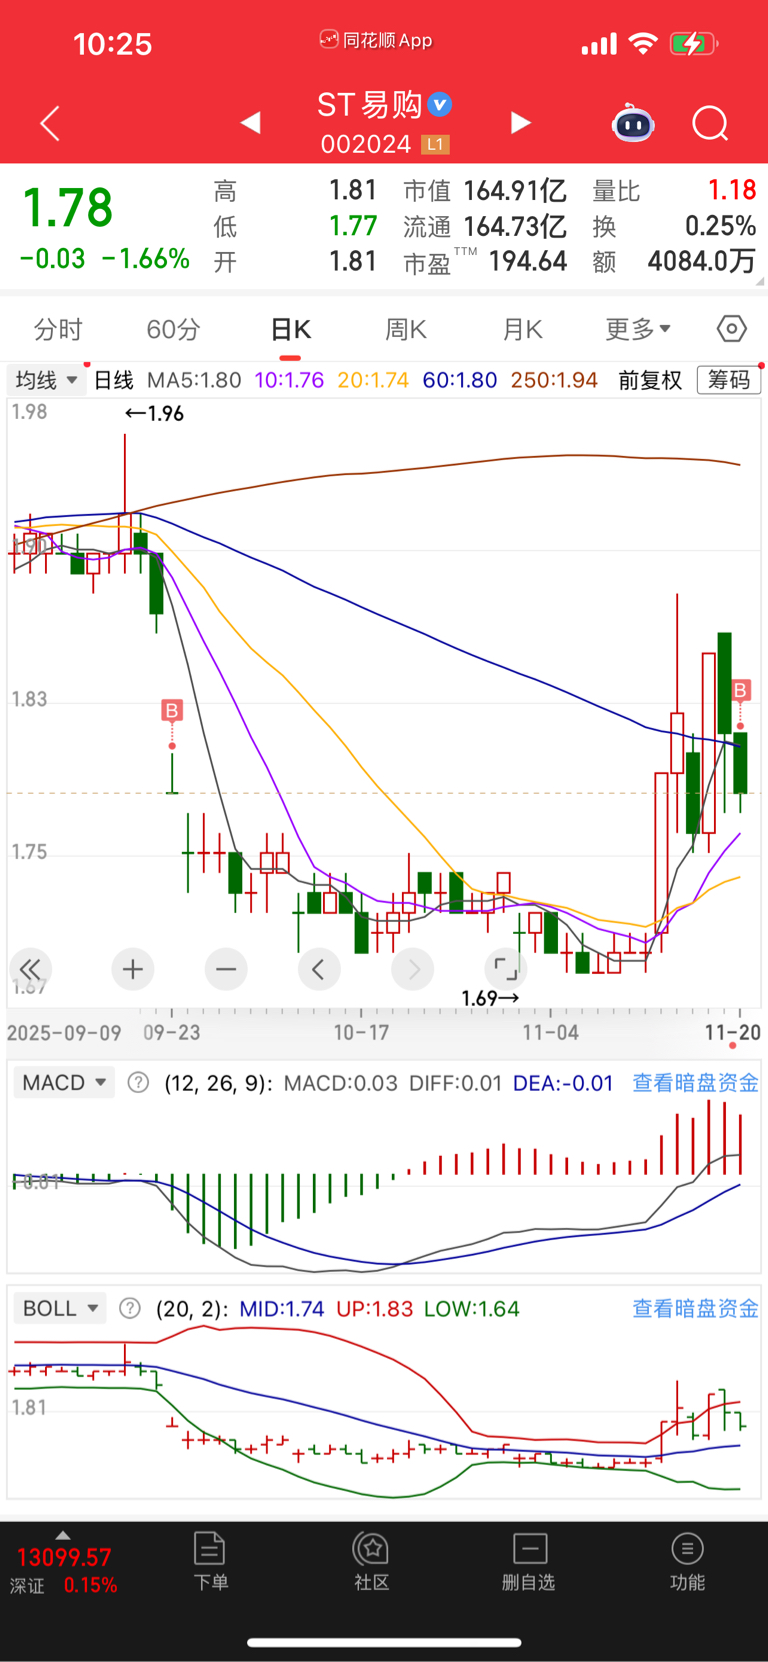Move chart right with the chevron button
Viewport: 768px width, 1662px height.
[x=413, y=969]
